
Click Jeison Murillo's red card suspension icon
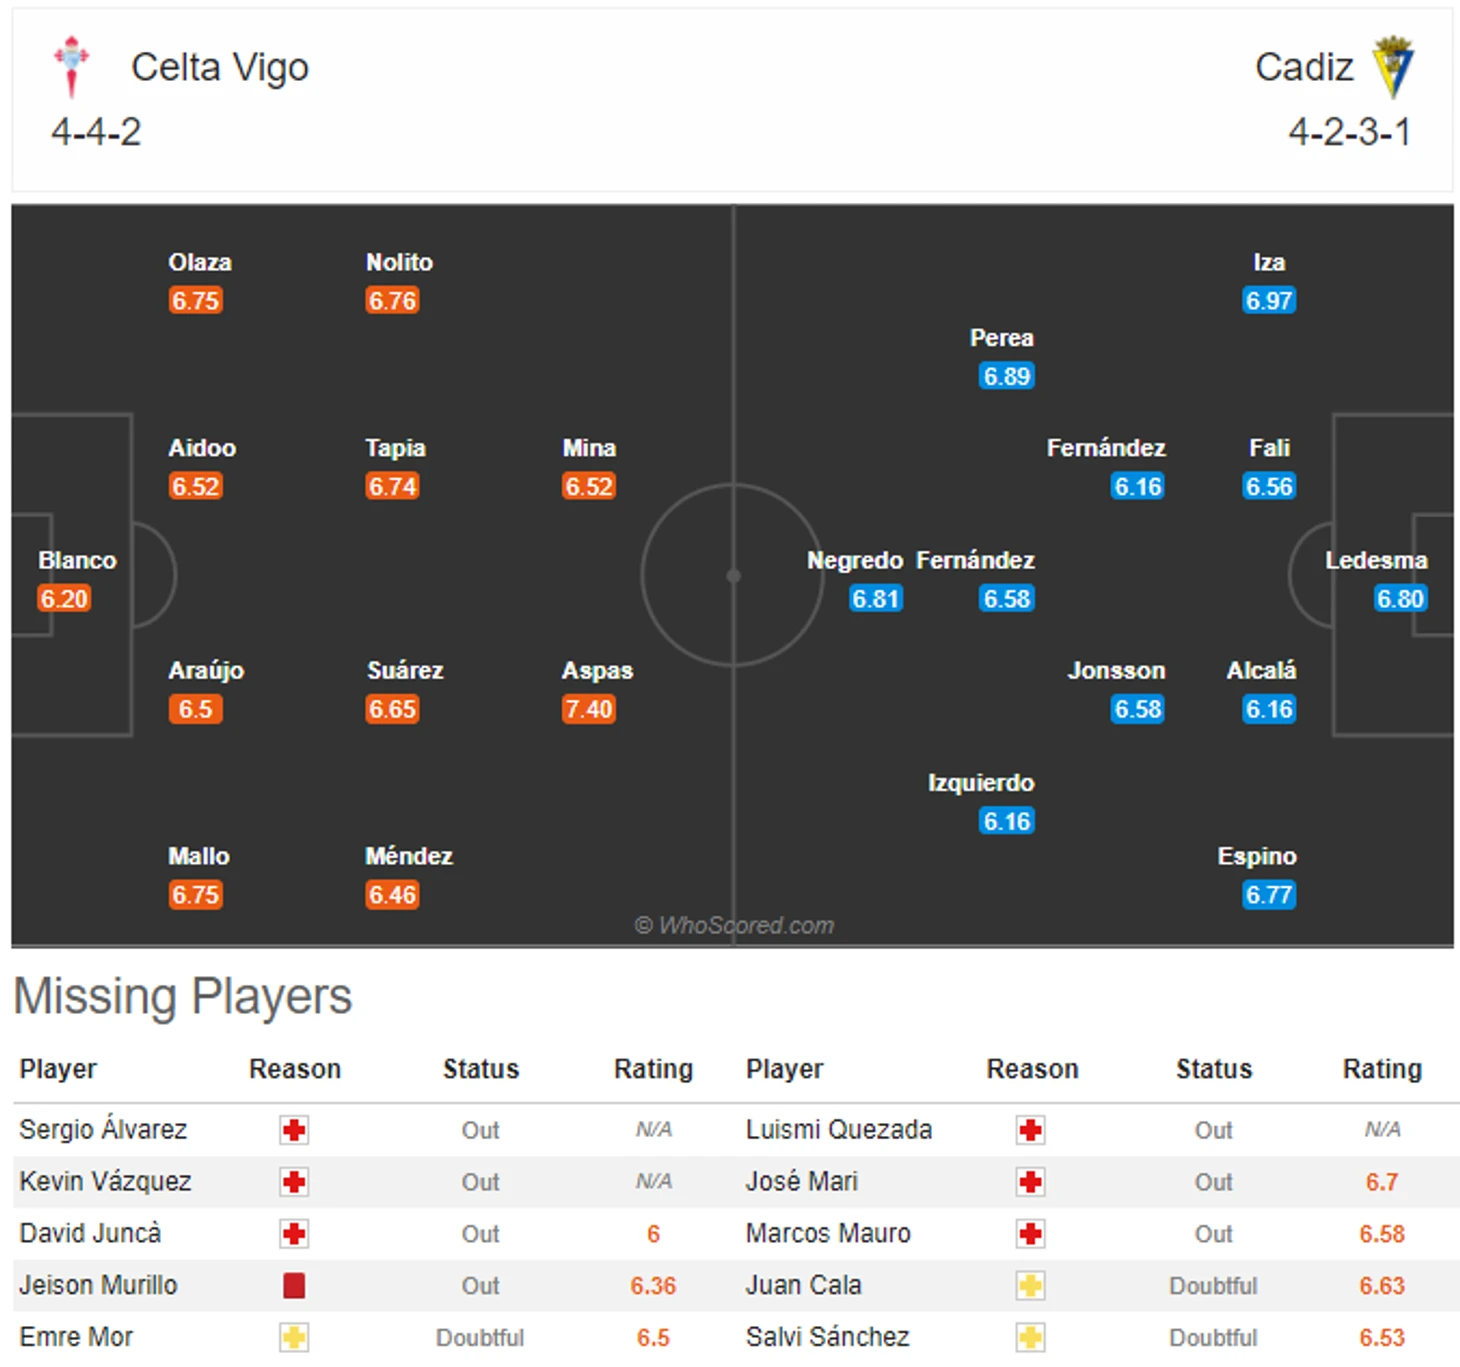click(294, 1285)
